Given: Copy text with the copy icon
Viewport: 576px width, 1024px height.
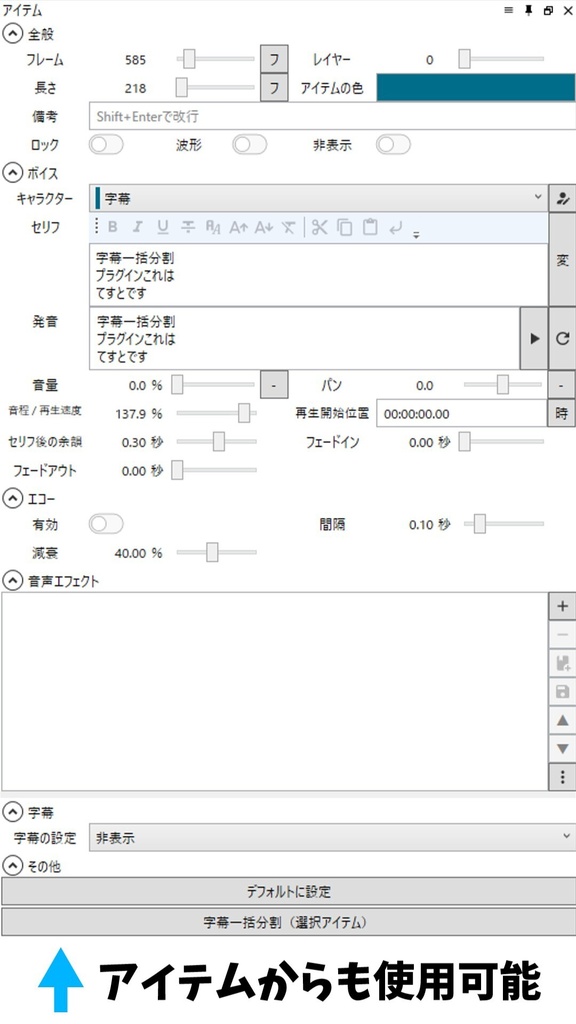Looking at the screenshot, I should click(345, 227).
